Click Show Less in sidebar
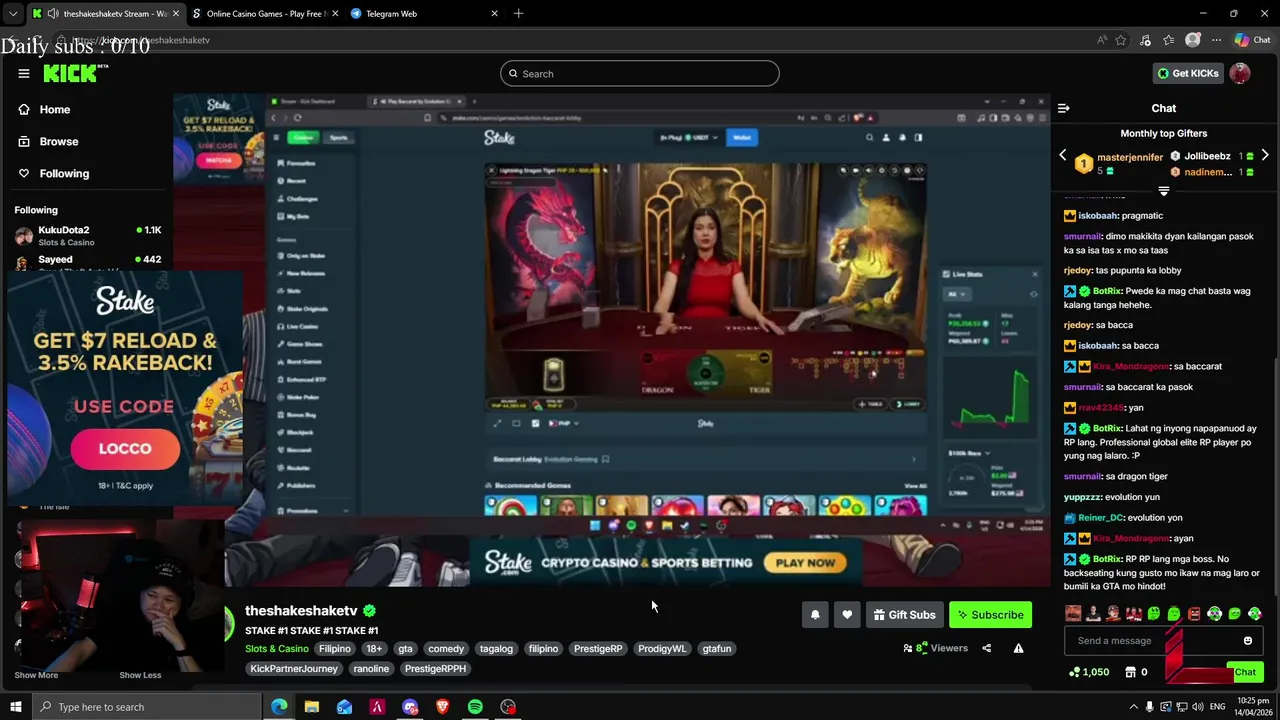Screen dimensions: 1280x720 point(140,675)
